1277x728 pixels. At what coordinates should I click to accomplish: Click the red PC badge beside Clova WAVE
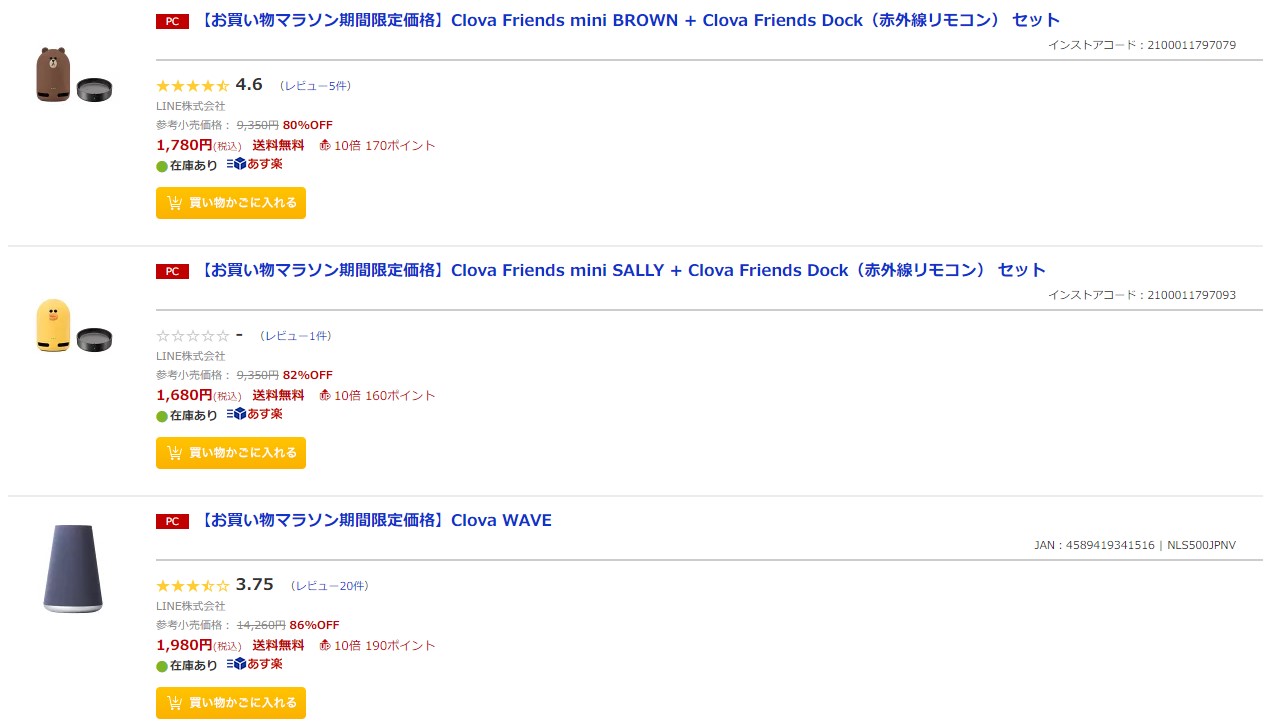pyautogui.click(x=172, y=521)
